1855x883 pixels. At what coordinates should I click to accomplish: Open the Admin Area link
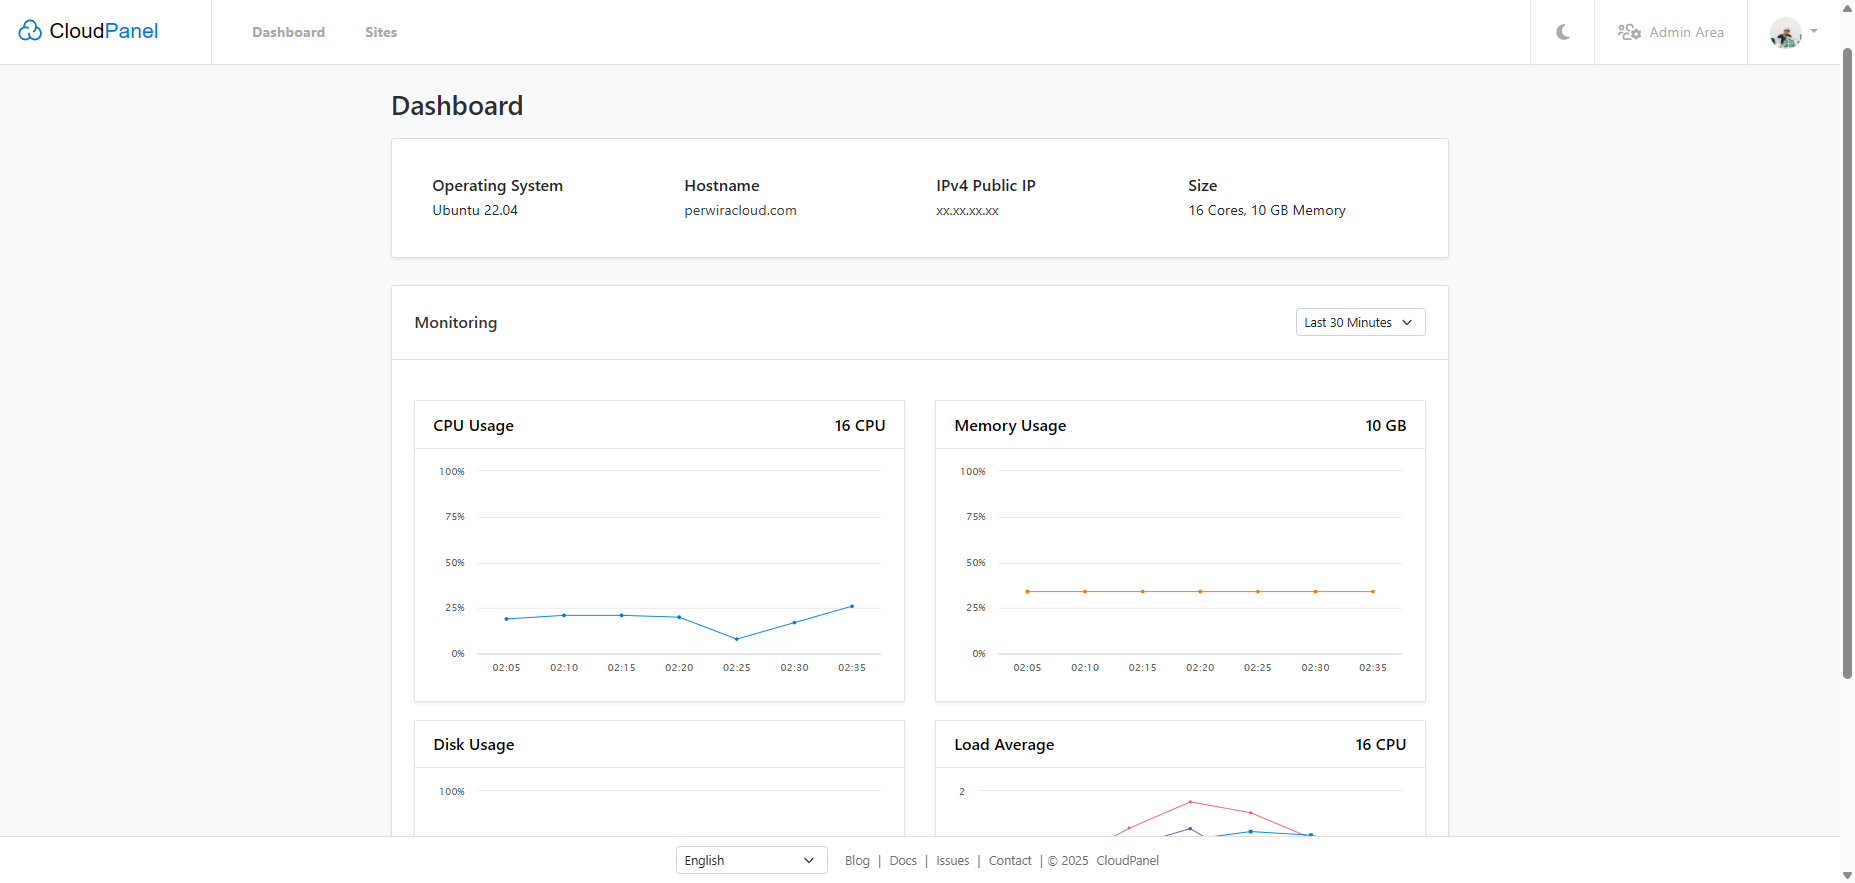click(x=1686, y=32)
